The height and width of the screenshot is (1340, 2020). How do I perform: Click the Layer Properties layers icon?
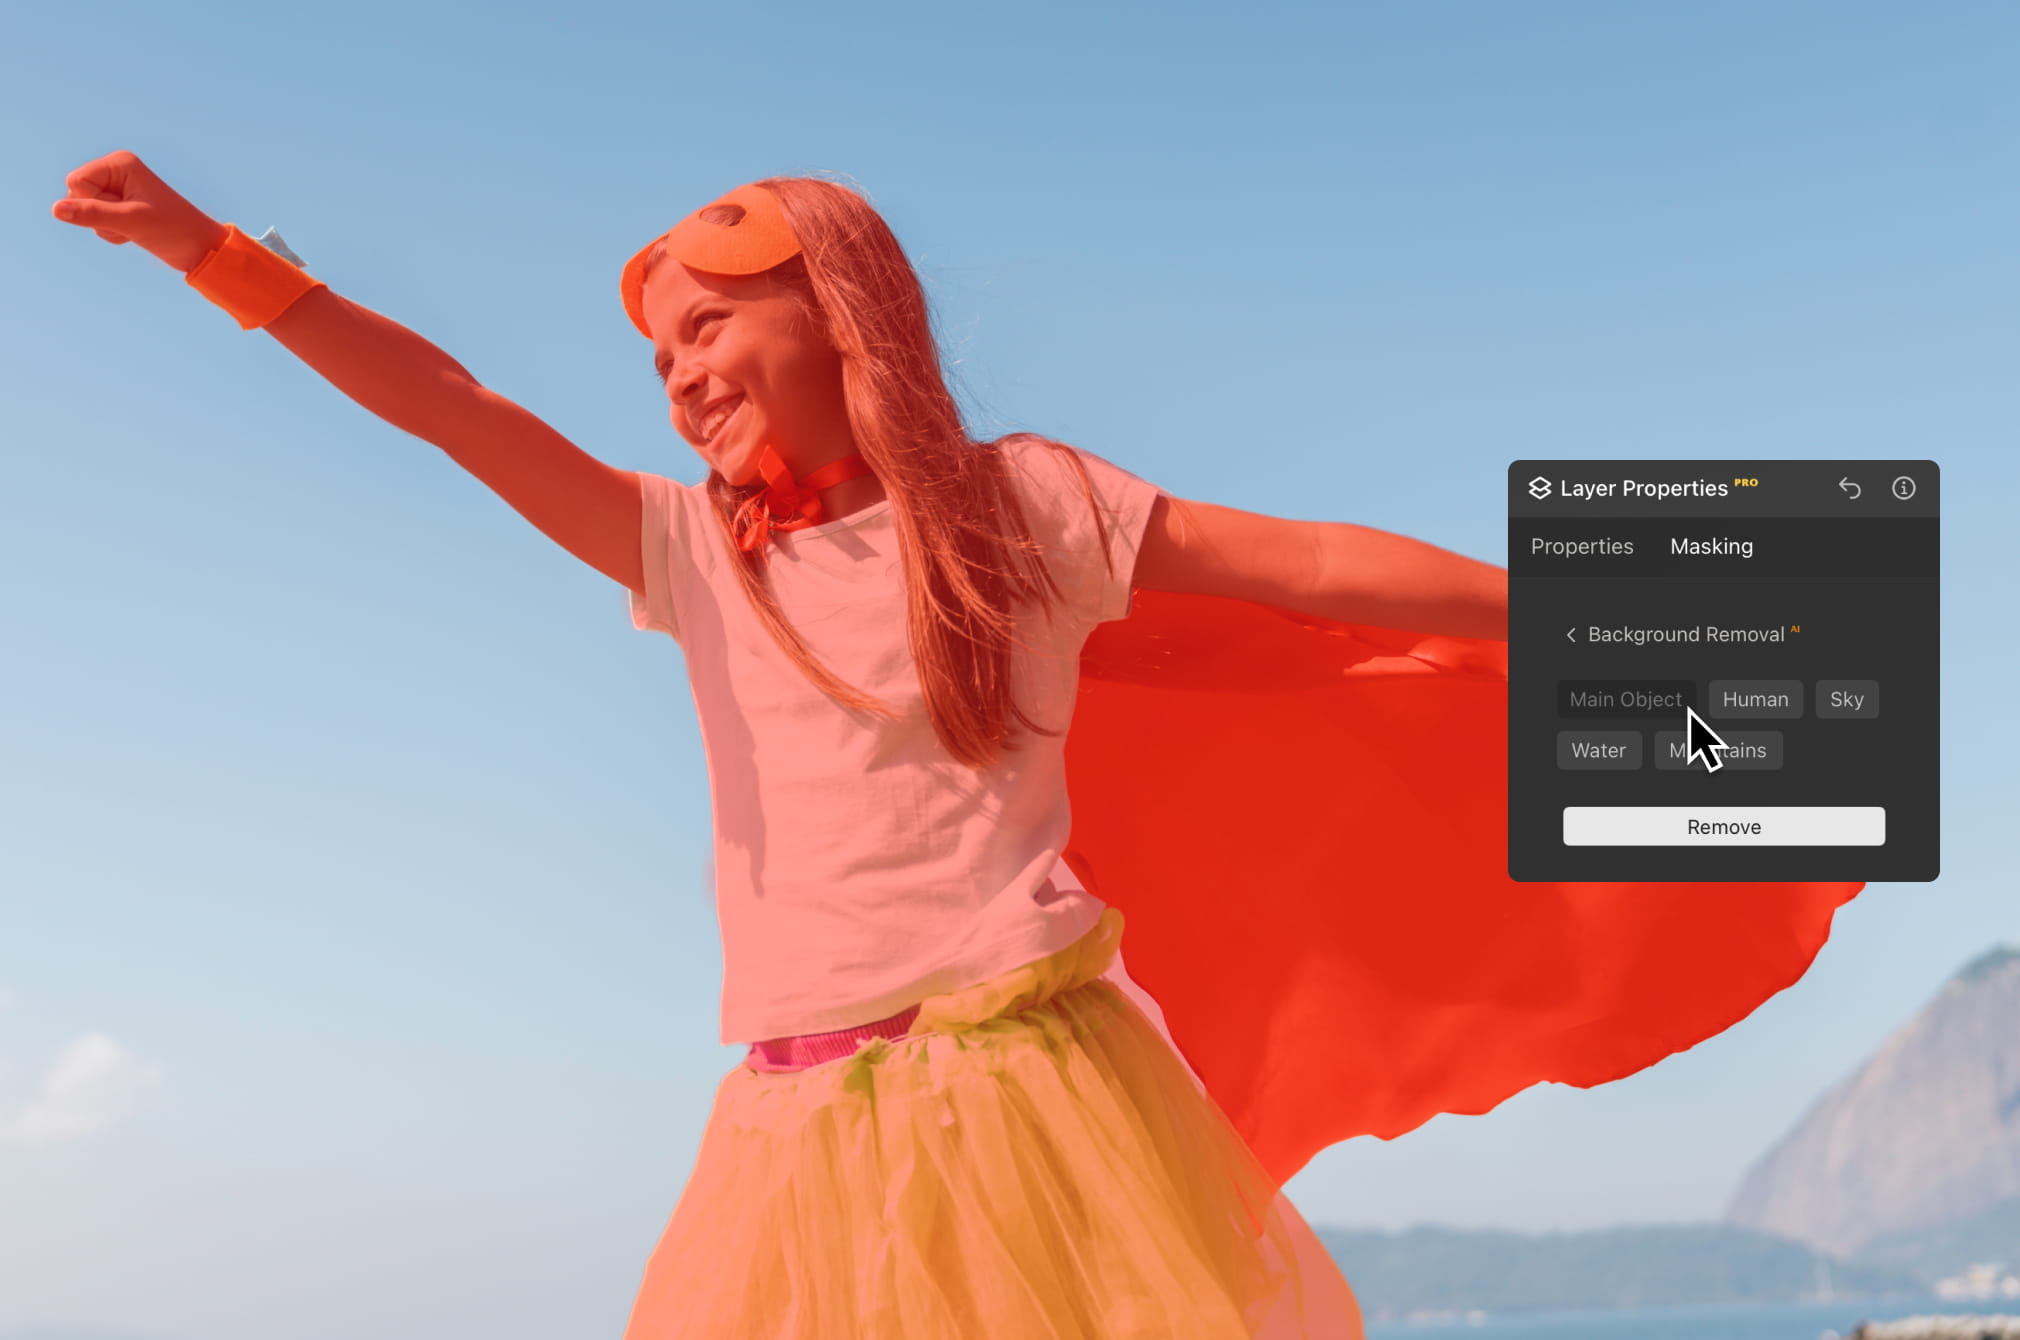[1538, 488]
